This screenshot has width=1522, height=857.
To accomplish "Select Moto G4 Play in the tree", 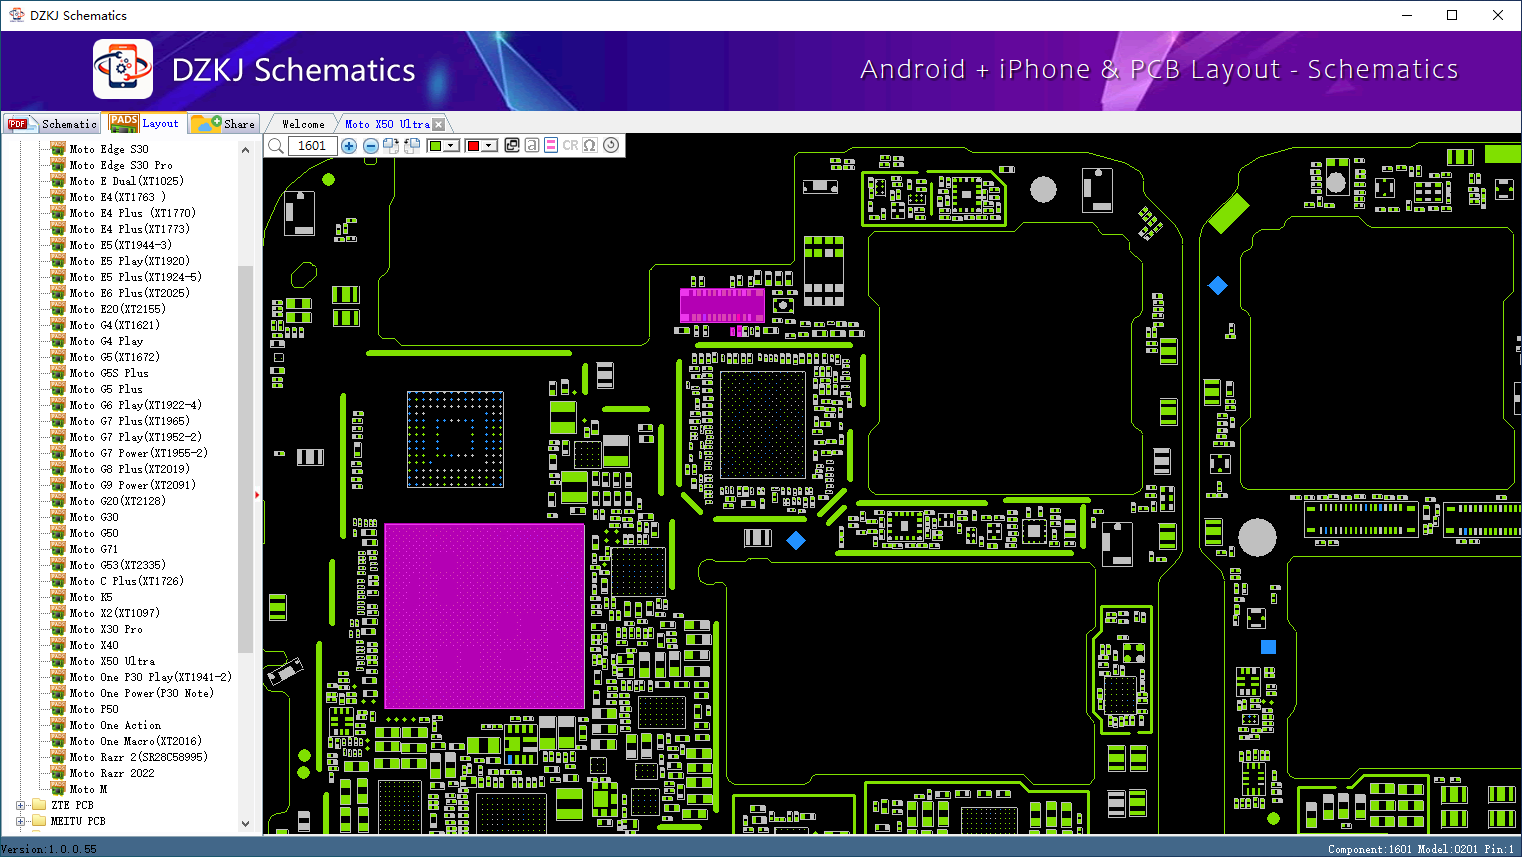I will [106, 341].
